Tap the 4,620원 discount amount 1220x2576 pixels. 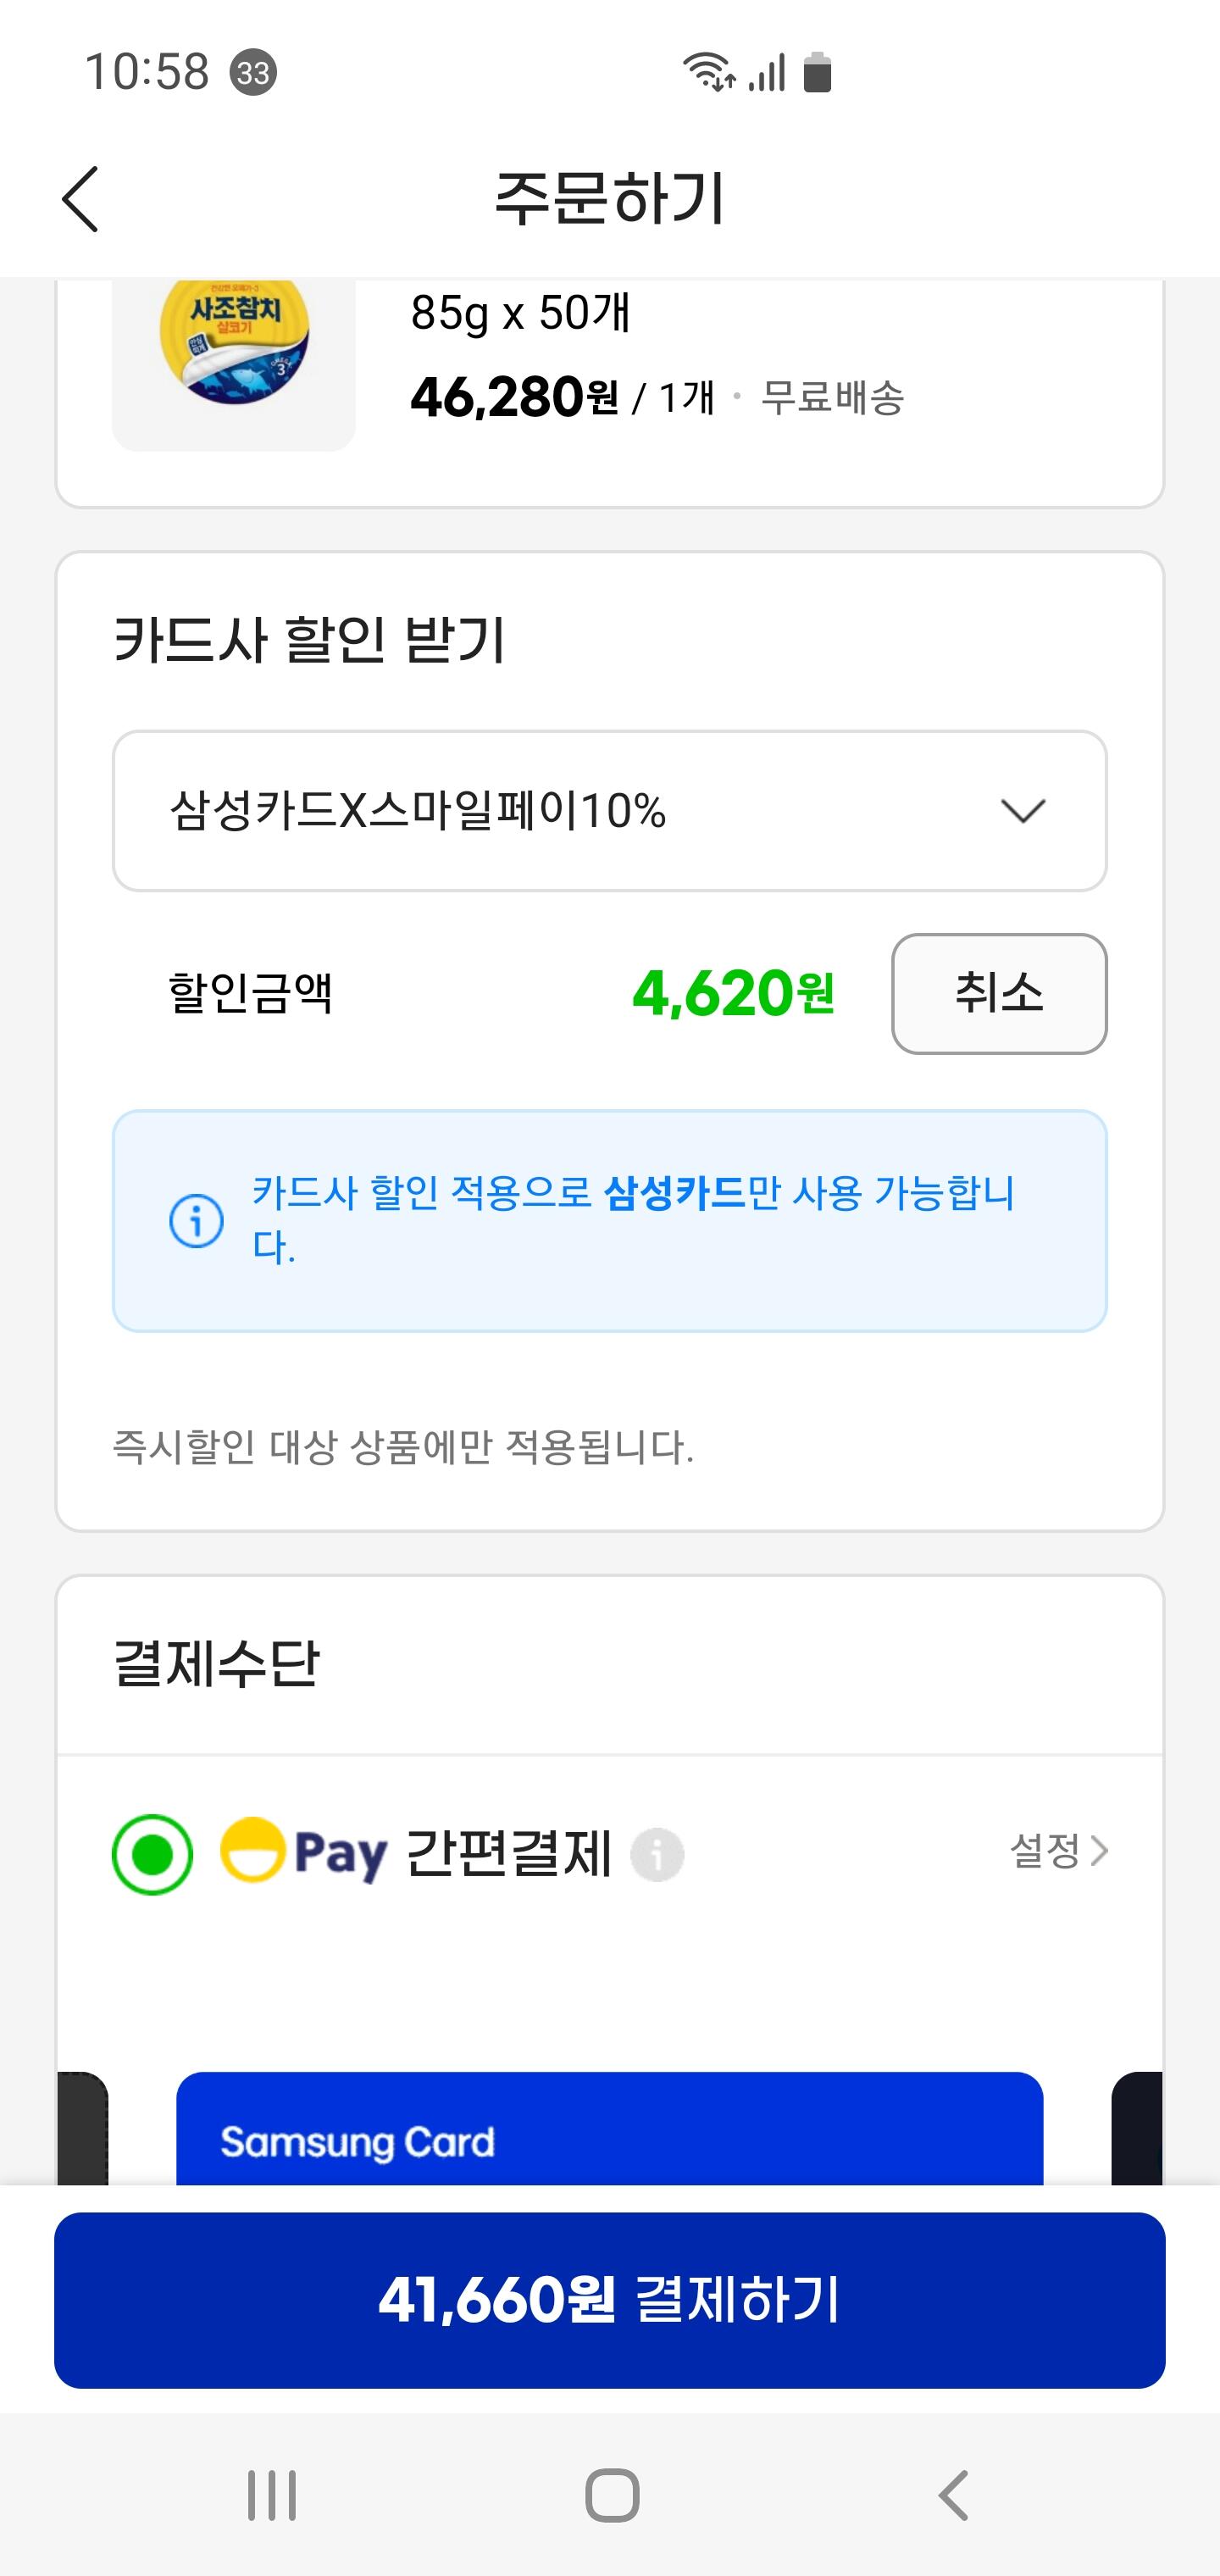733,994
